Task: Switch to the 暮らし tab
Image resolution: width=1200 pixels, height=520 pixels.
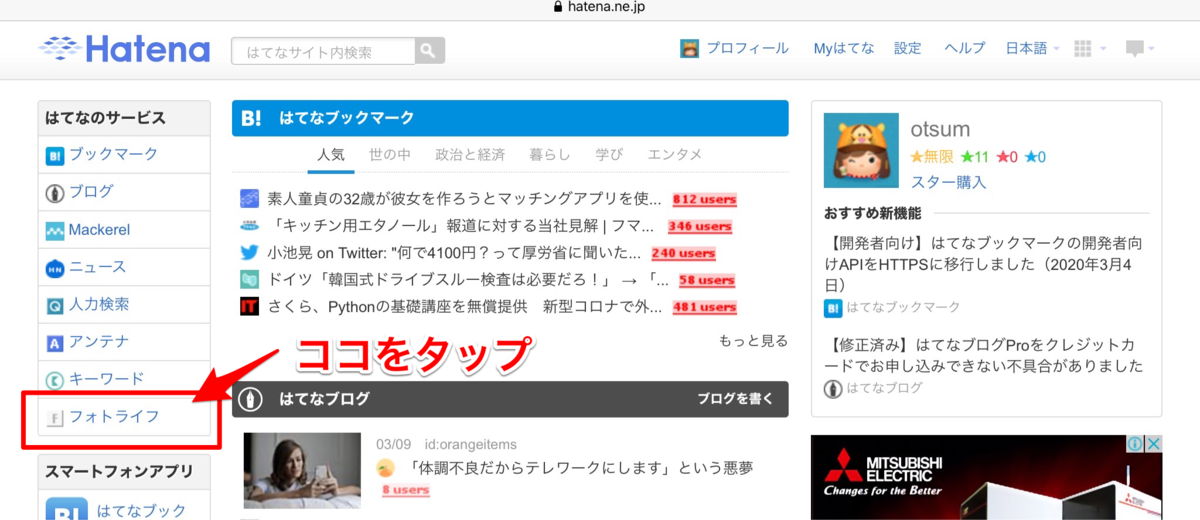Action: tap(550, 154)
